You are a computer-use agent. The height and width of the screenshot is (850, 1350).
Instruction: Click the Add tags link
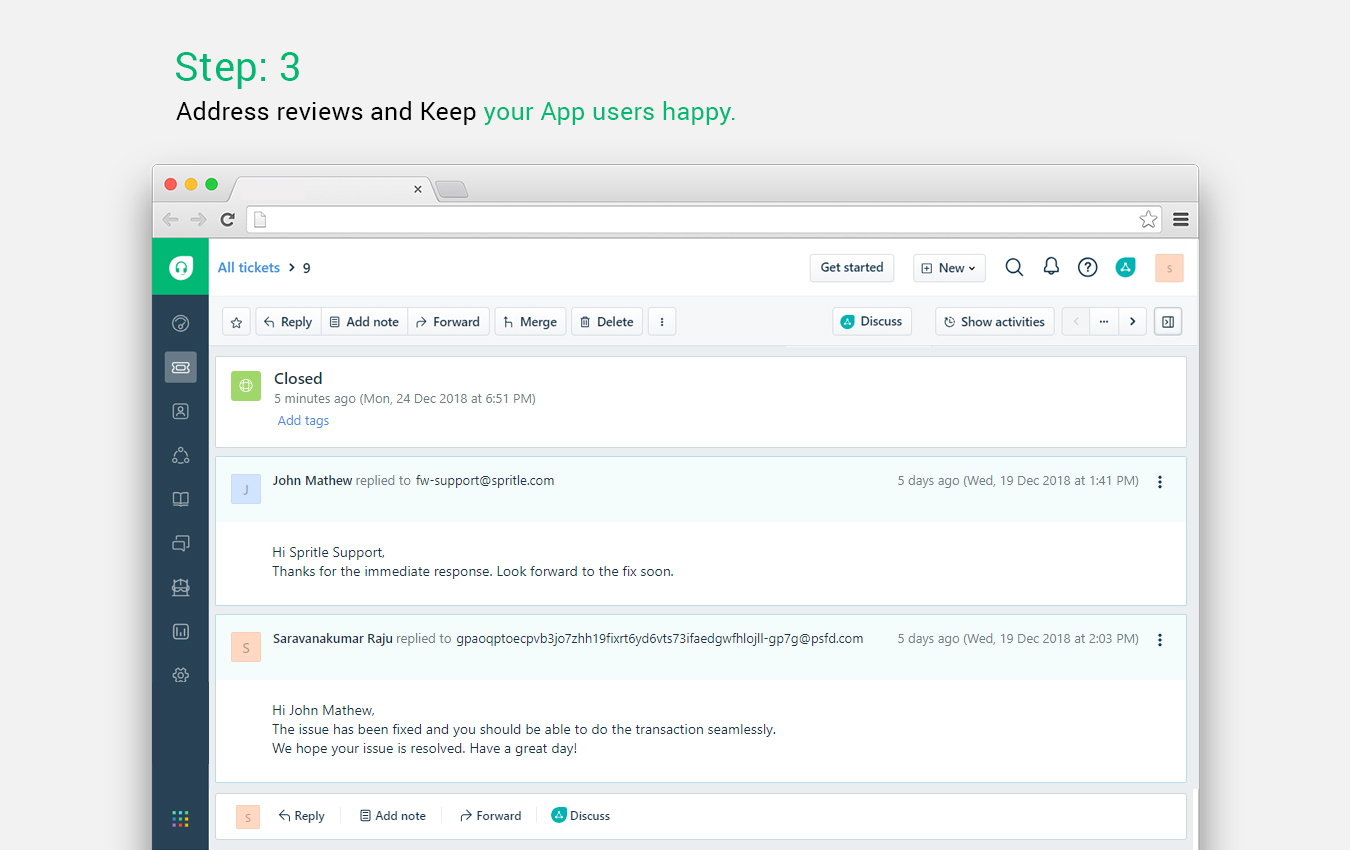tap(303, 421)
